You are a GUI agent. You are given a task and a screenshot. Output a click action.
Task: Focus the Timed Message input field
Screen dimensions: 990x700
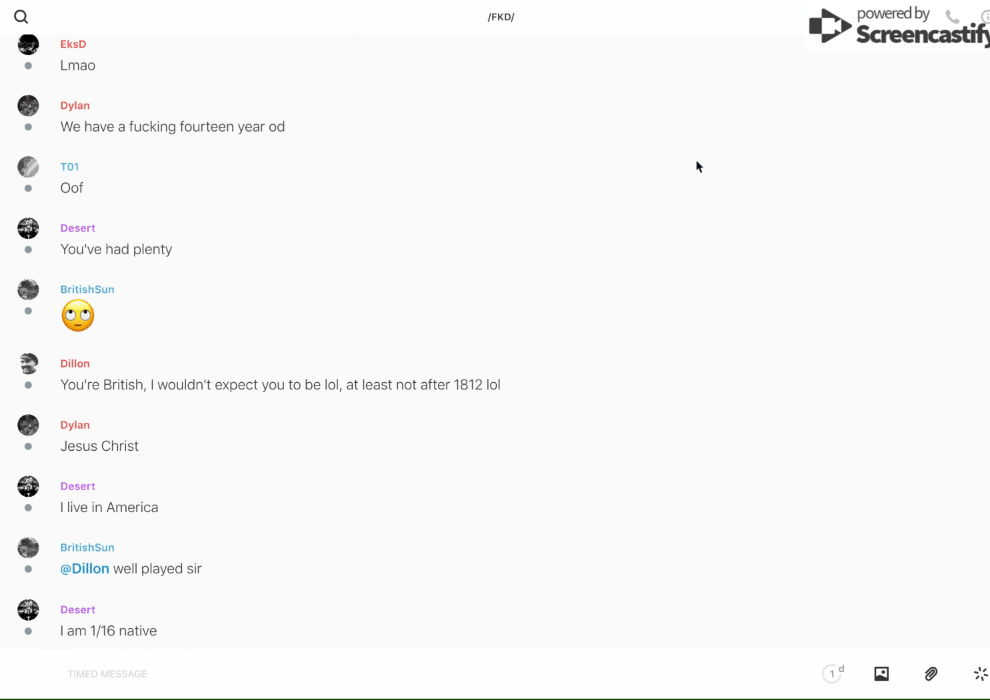[107, 674]
